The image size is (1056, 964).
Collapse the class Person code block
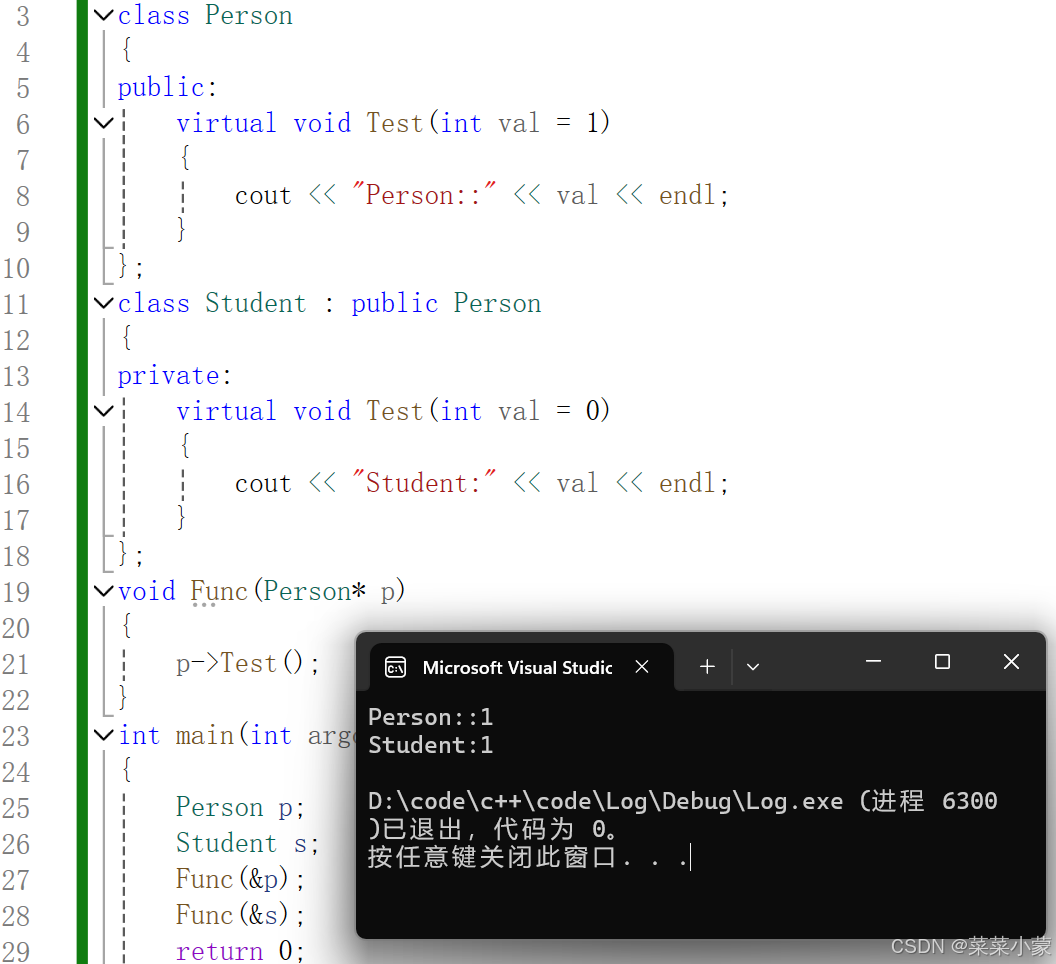[x=103, y=15]
